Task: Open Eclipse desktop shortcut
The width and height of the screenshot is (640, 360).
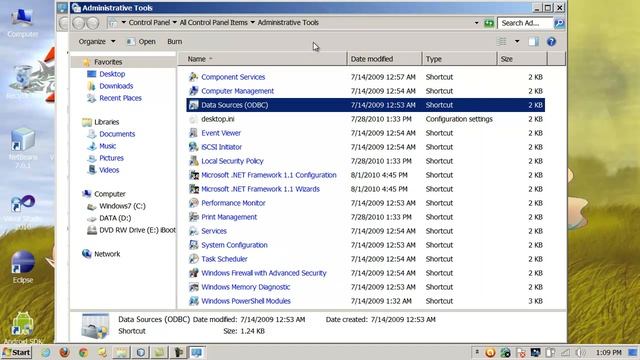Action: [x=23, y=267]
